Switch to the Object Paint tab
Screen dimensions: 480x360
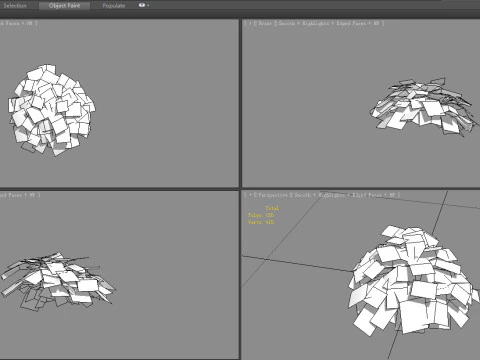tap(64, 6)
